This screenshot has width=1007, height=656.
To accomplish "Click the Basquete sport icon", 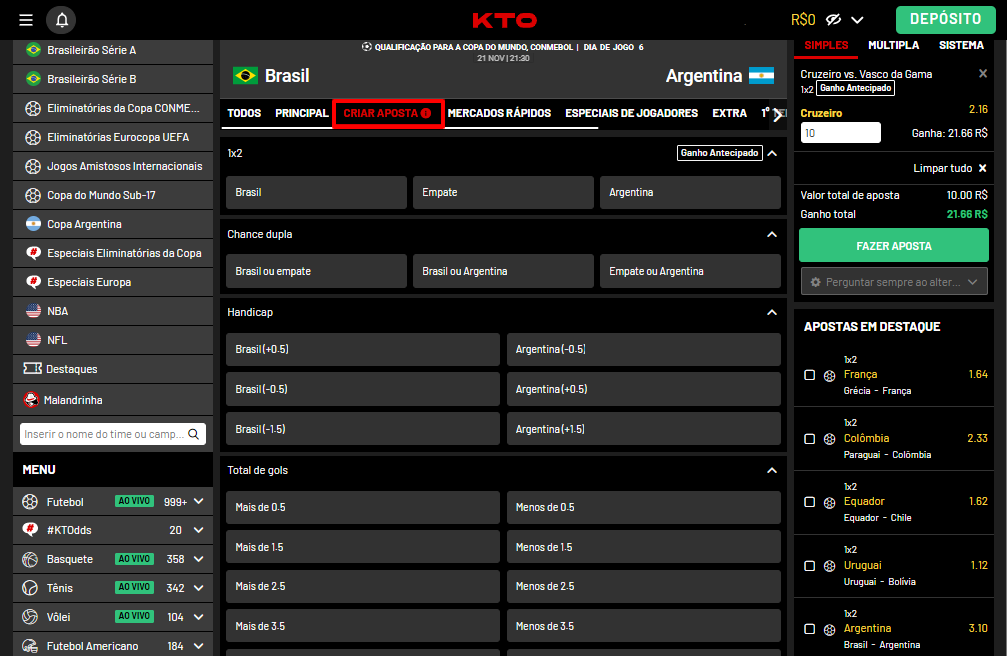I will click(30, 559).
